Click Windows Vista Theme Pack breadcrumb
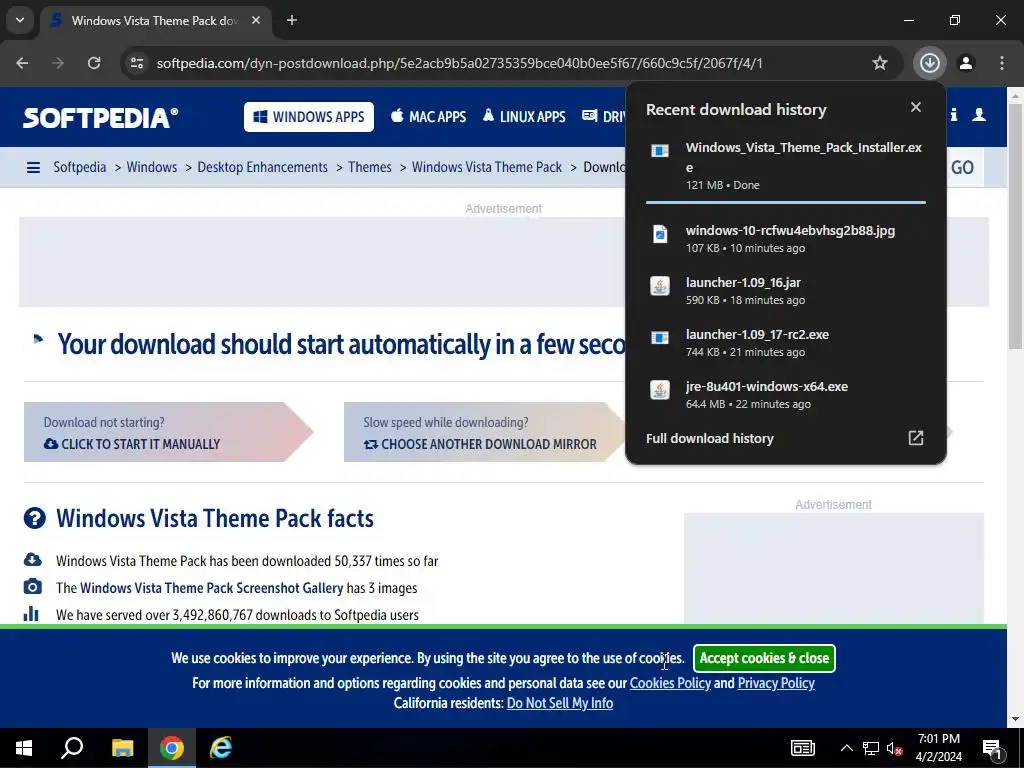Screen dimensions: 1024x768 pos(487,167)
